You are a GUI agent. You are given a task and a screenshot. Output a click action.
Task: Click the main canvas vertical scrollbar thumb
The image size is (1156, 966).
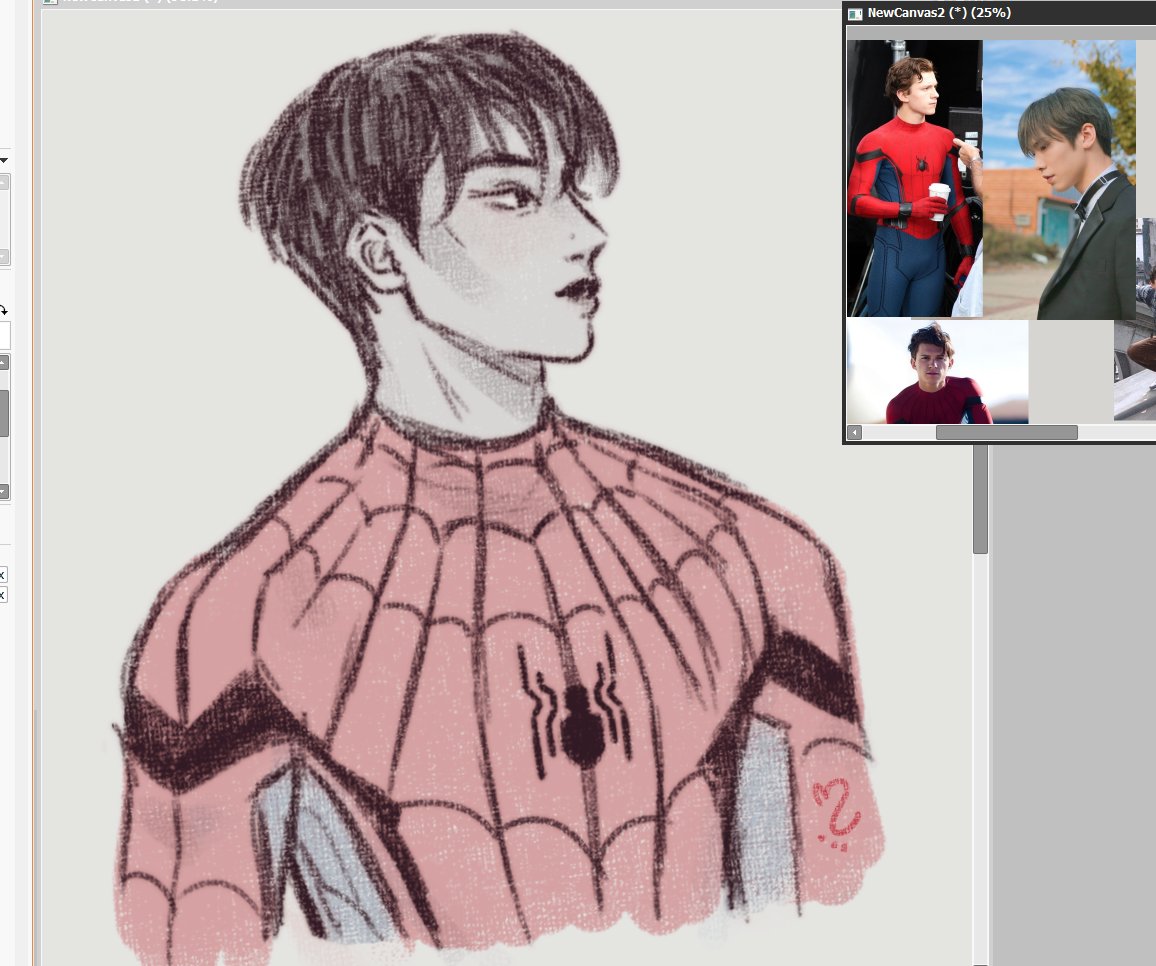coord(980,498)
